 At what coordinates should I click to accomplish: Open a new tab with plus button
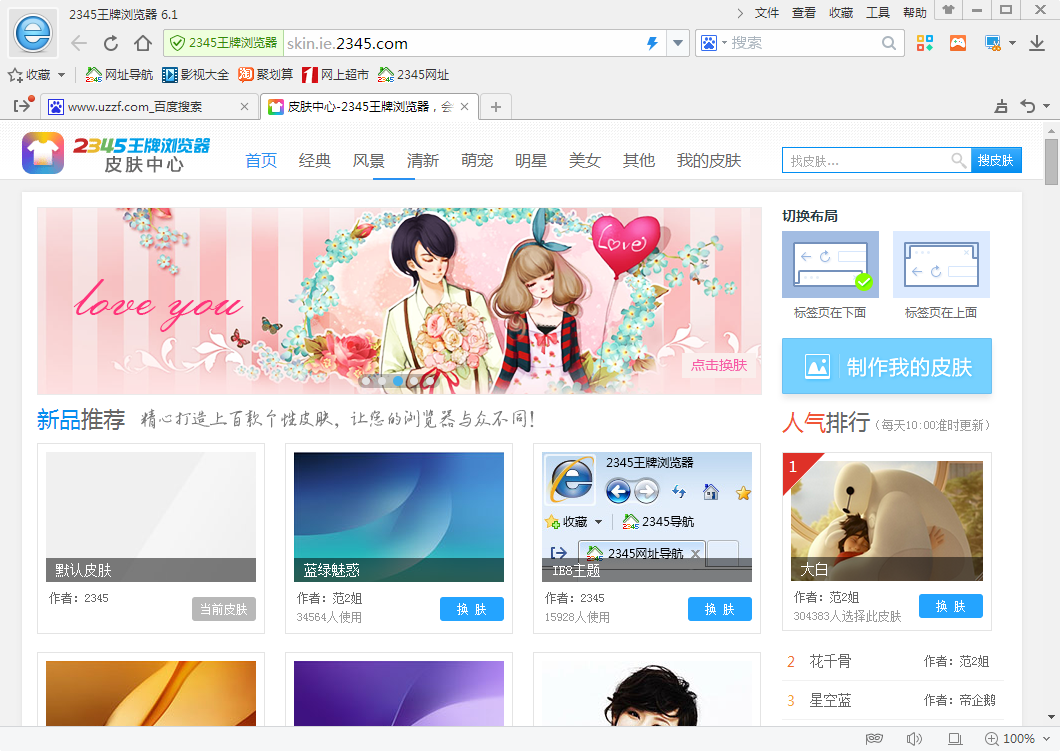496,107
